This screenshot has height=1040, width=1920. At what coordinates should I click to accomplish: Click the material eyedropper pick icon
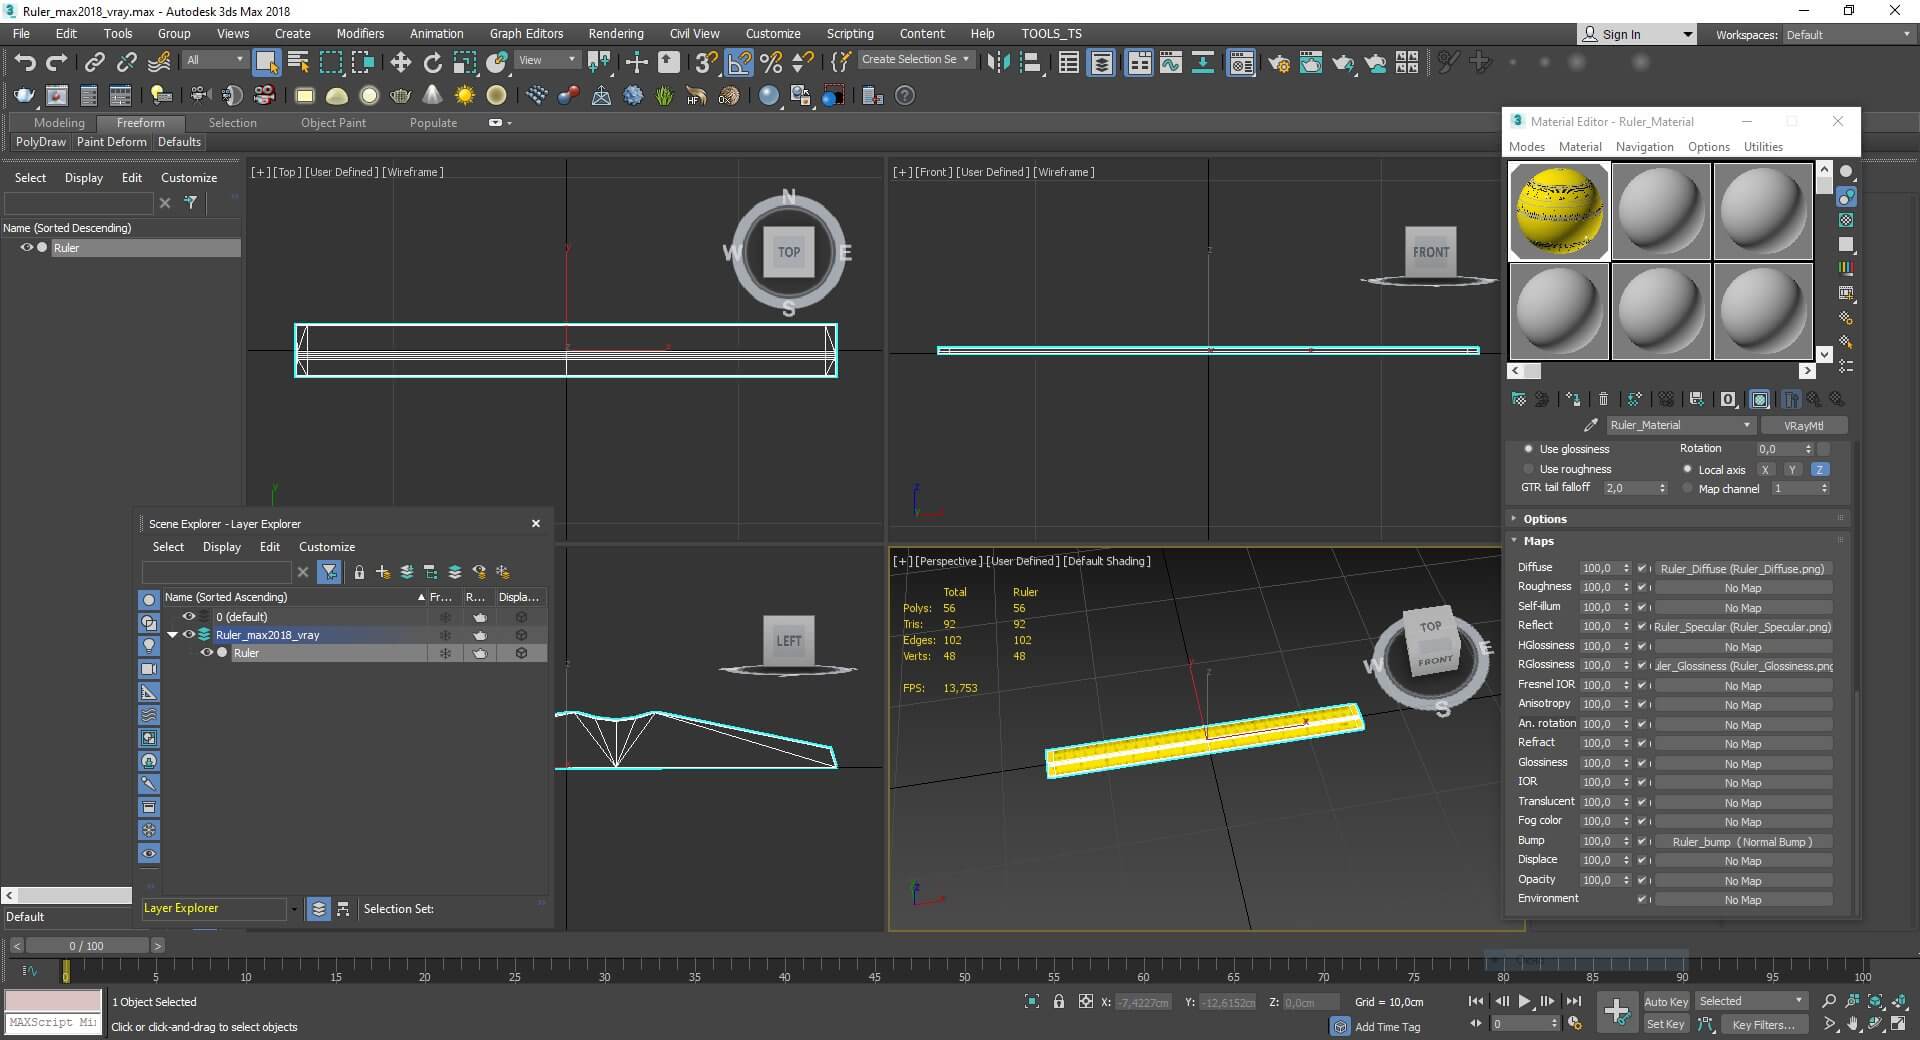pos(1590,425)
